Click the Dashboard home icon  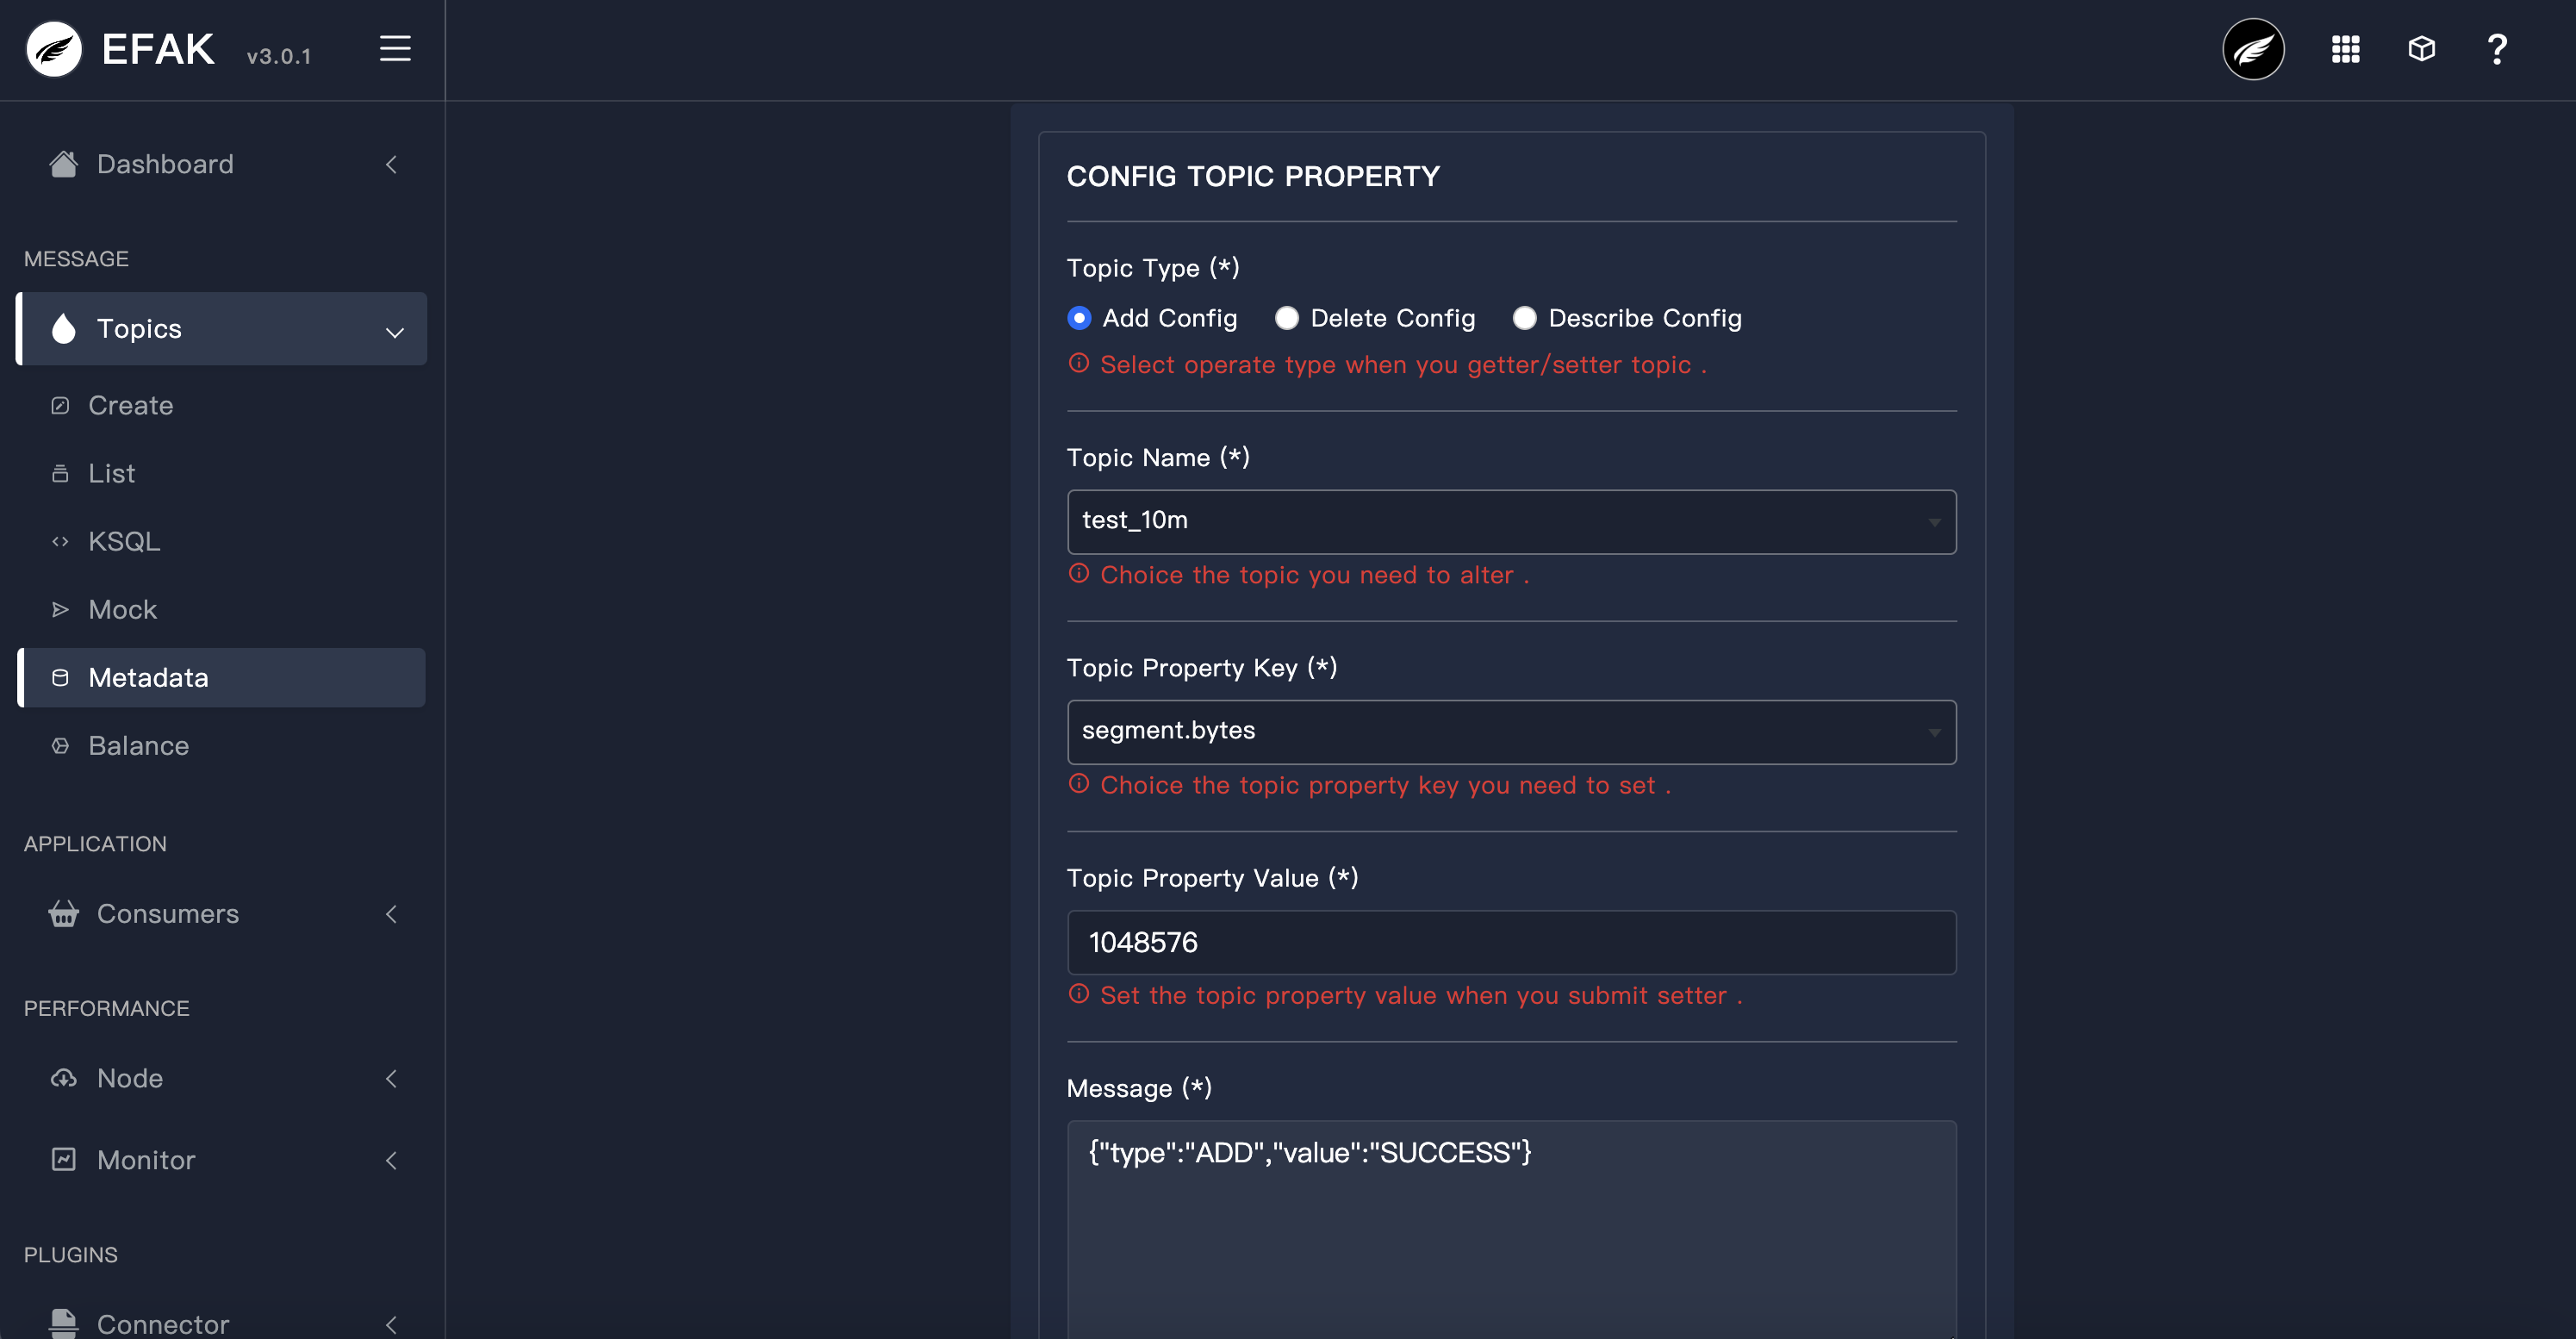[x=64, y=164]
